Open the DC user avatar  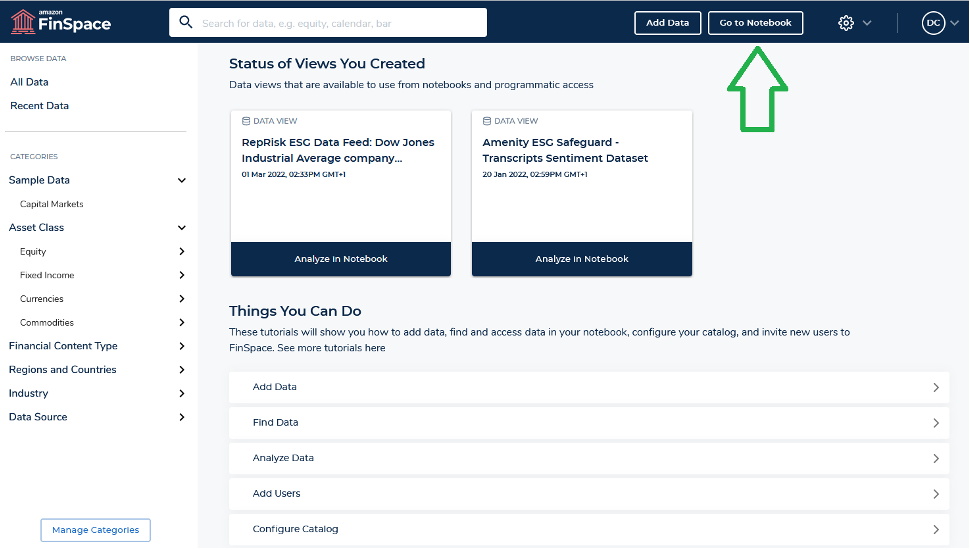click(933, 23)
